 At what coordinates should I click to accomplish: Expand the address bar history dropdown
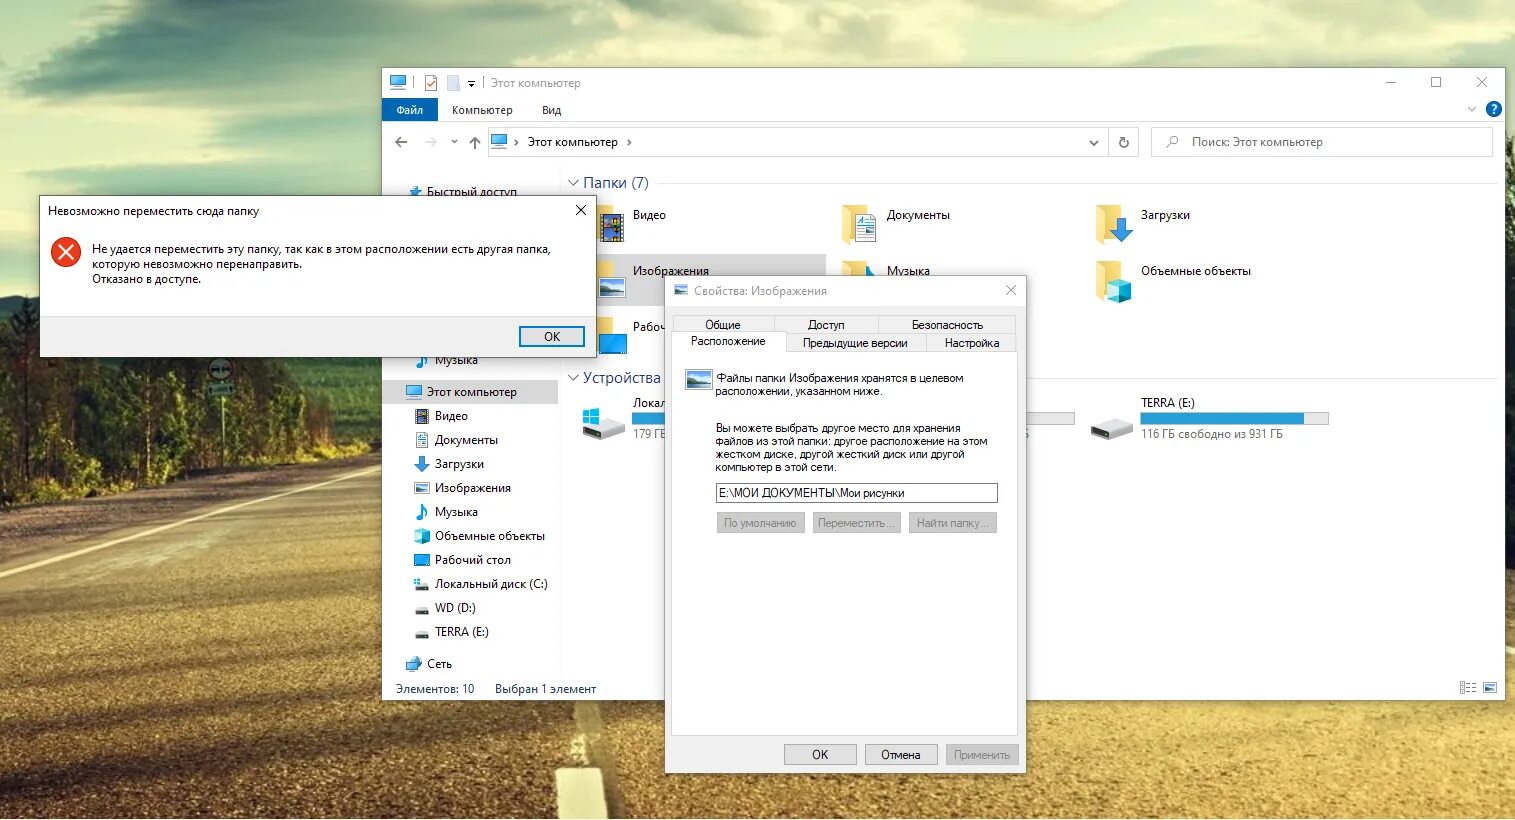click(x=1094, y=143)
